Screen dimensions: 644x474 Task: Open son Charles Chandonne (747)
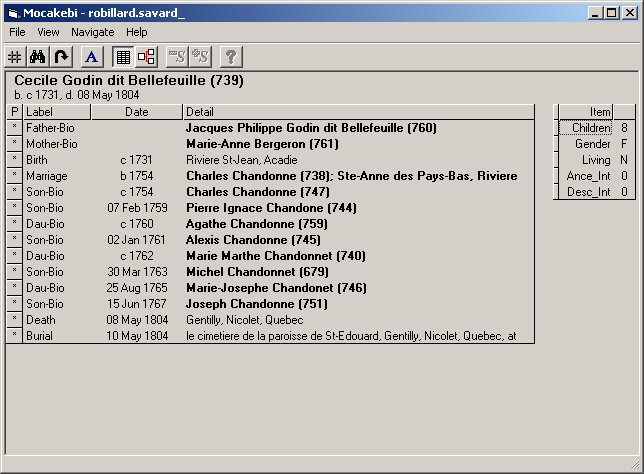(x=258, y=192)
